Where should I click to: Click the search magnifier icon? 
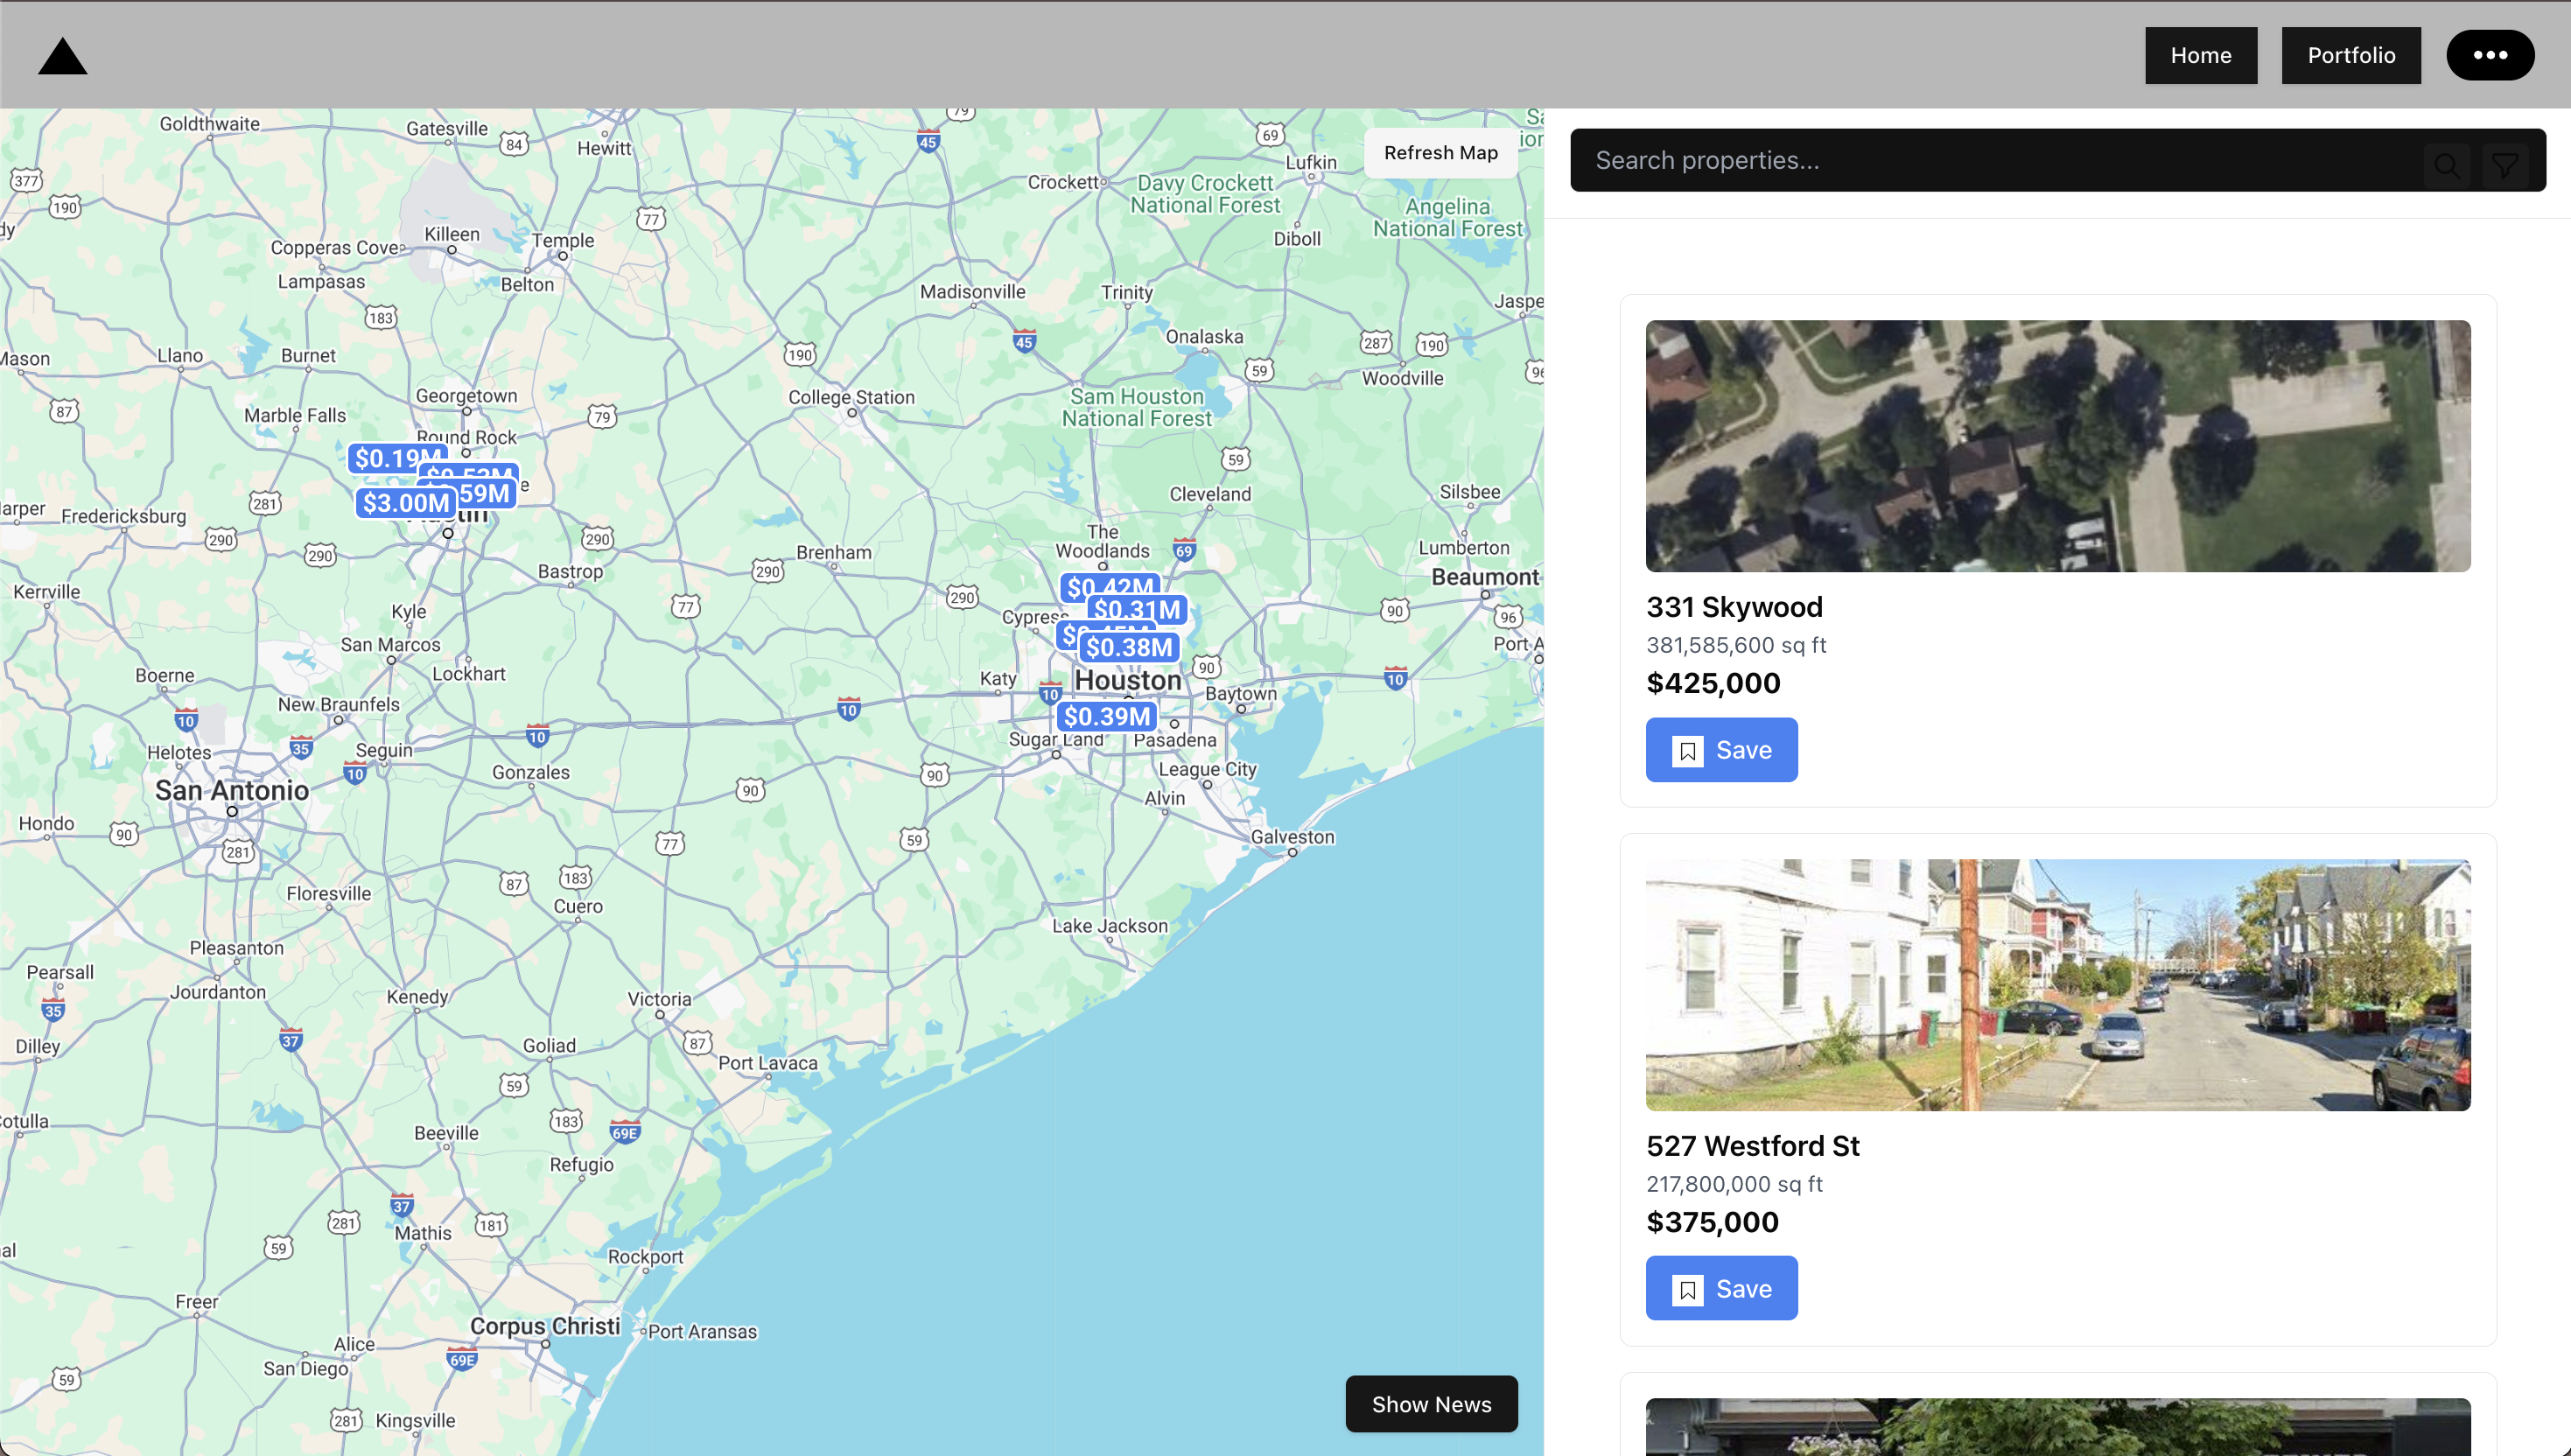point(2446,165)
